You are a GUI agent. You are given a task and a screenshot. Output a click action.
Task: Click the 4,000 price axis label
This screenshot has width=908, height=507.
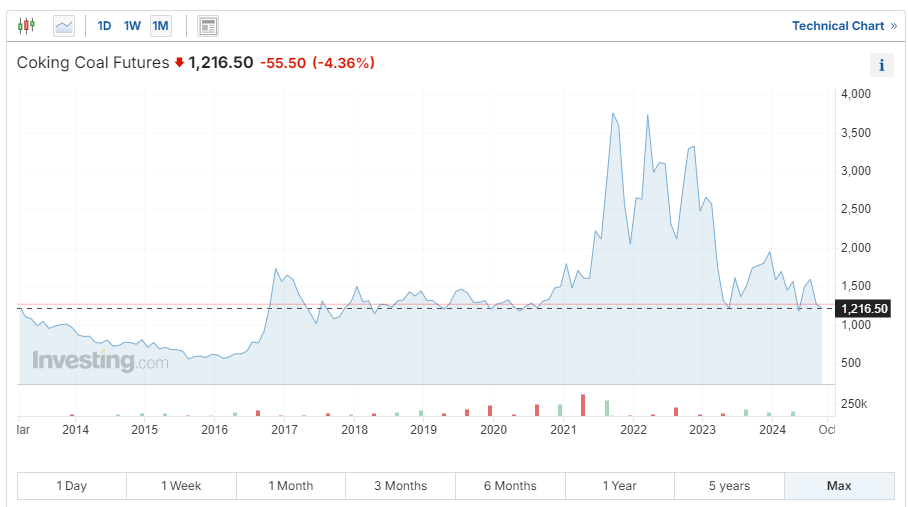tap(856, 94)
